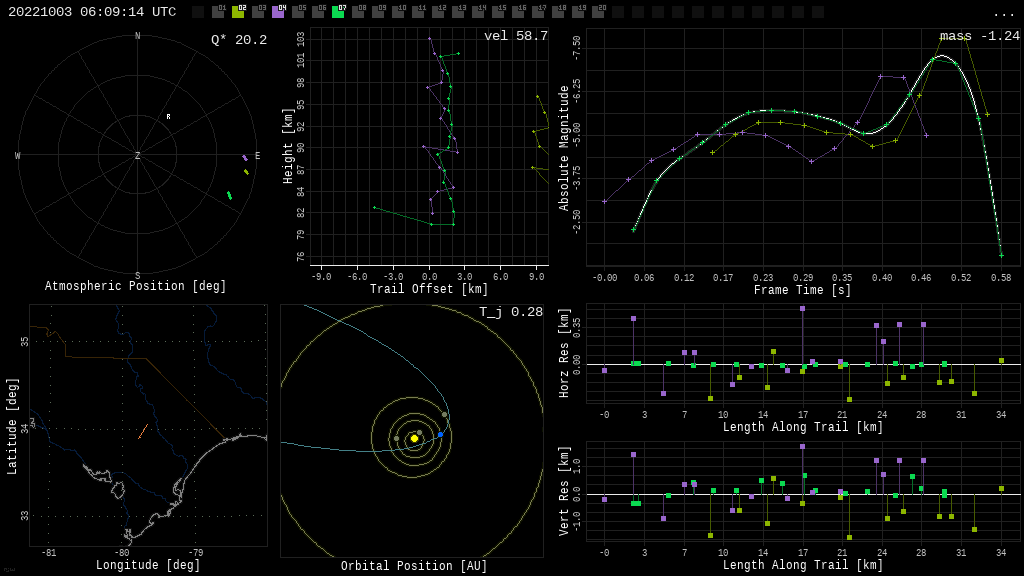Click the blue Earth dot on orbit
This screenshot has height=576, width=1024.
[440, 434]
